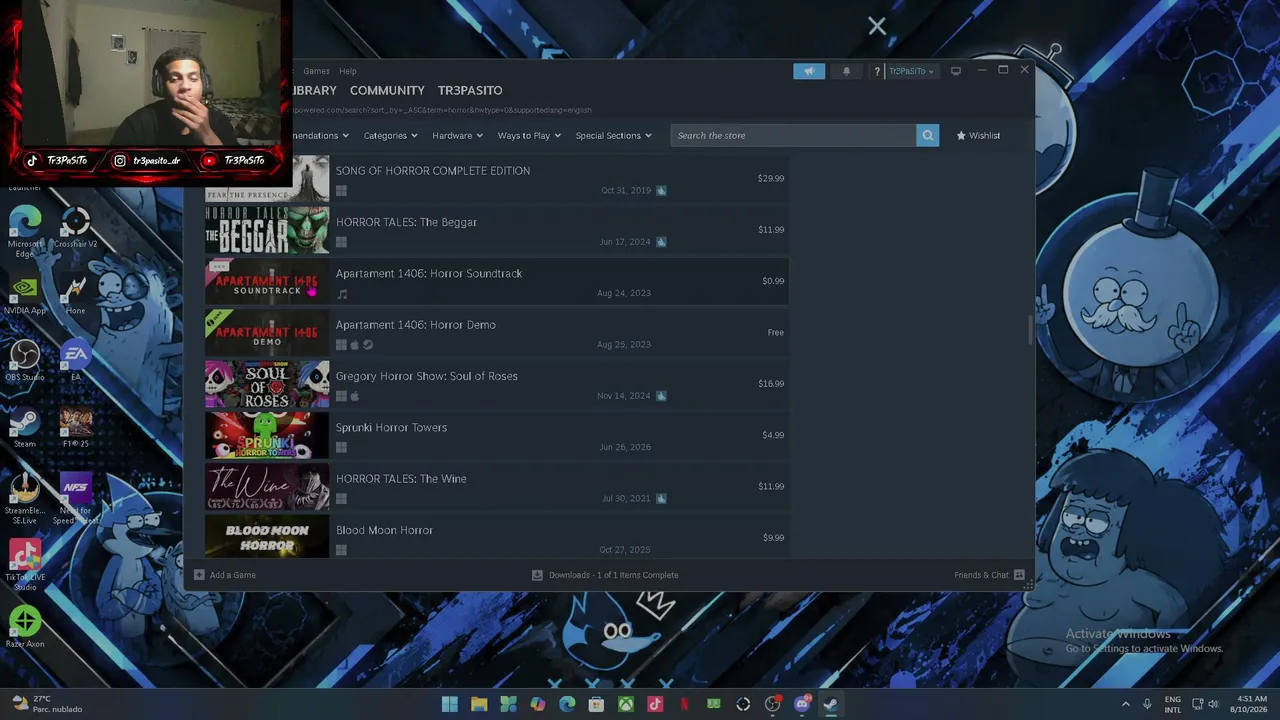
Task: Click the Add a Game label
Action: [x=233, y=575]
